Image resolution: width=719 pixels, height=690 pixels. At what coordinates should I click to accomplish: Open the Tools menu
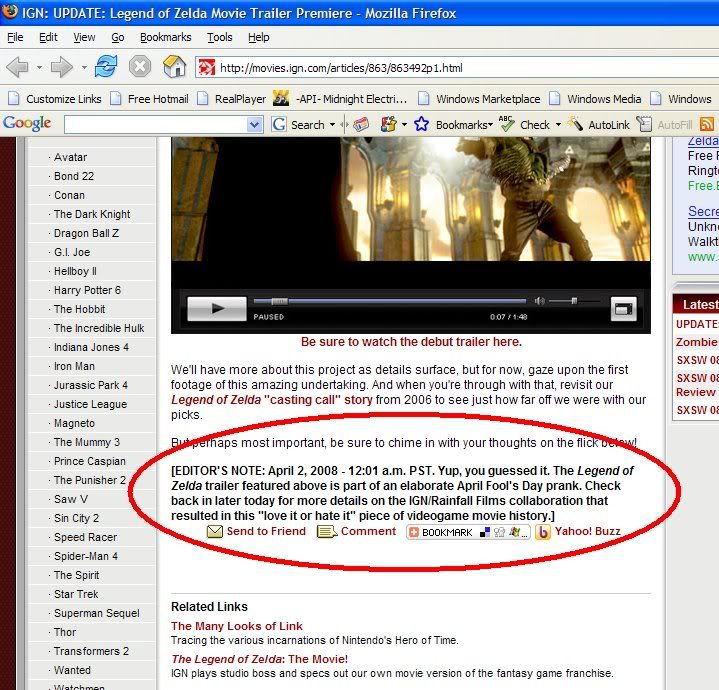coord(219,37)
